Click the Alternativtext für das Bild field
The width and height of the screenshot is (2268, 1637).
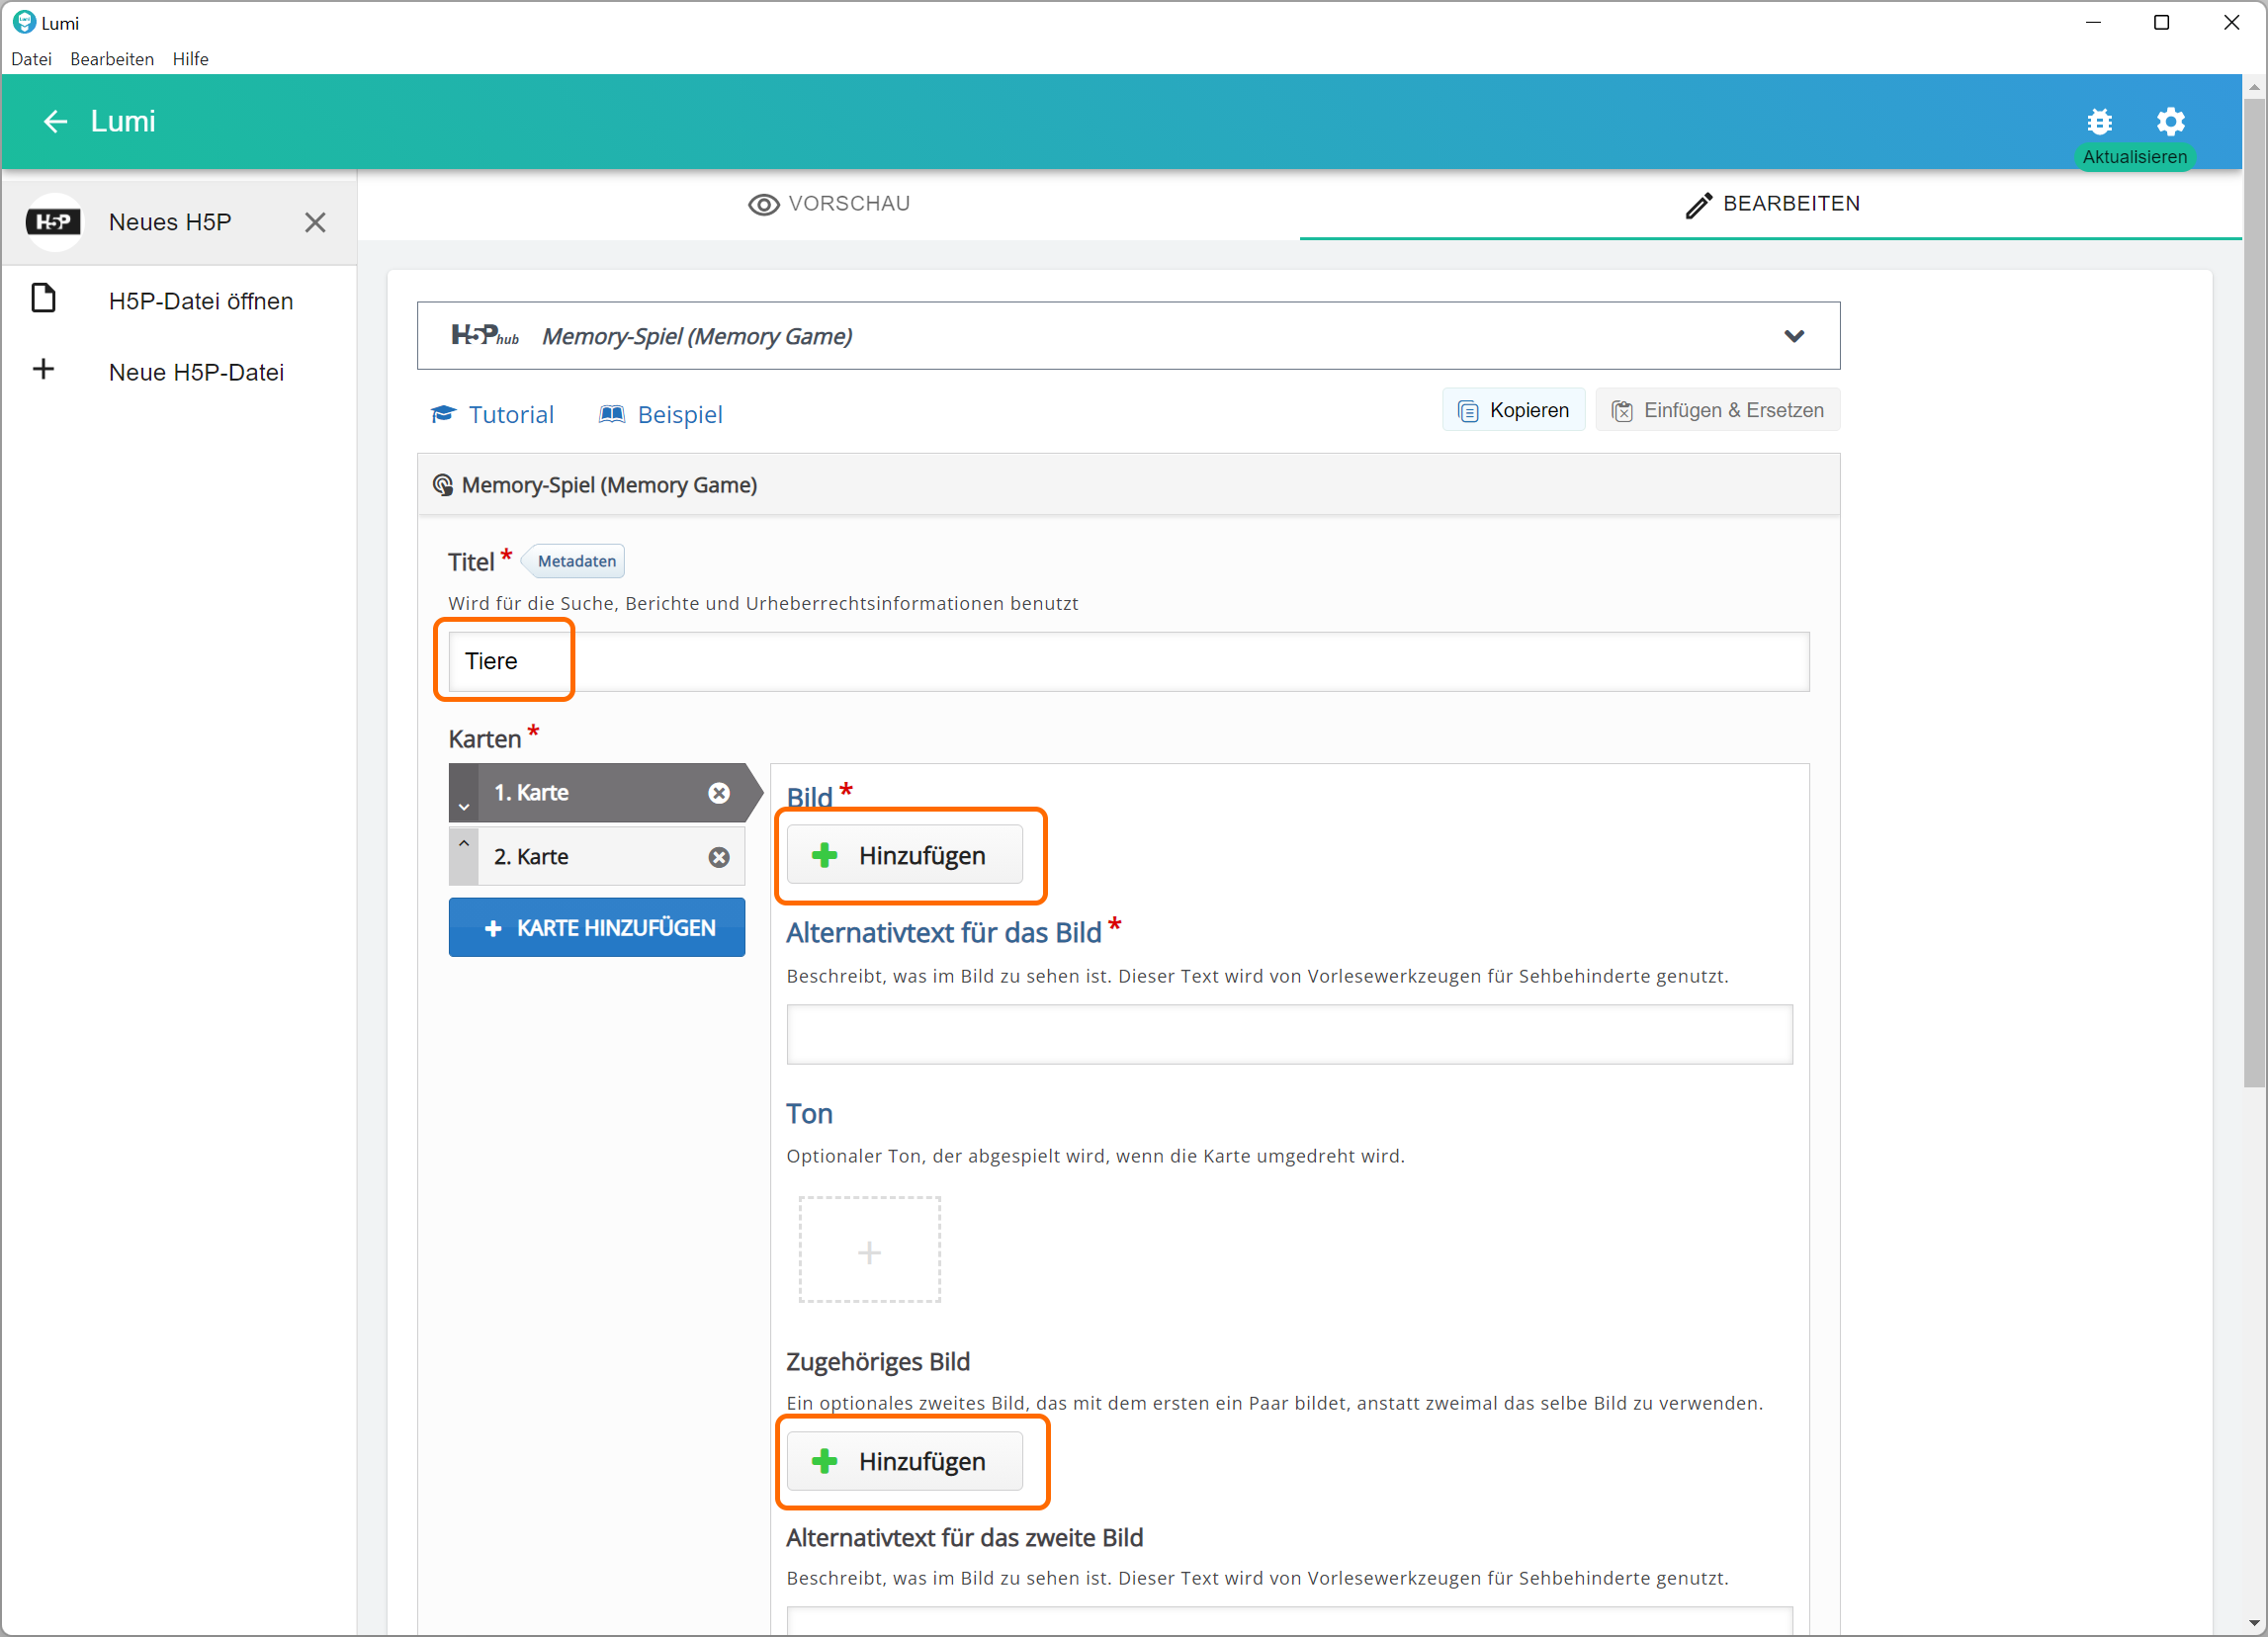tap(1289, 1034)
